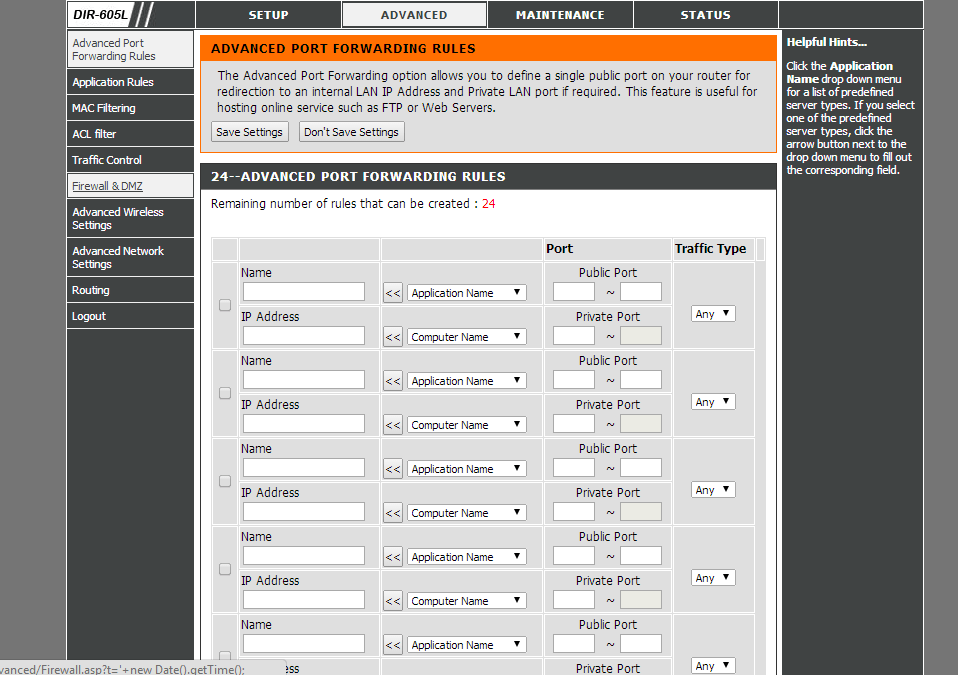Screen dimensions: 958x675
Task: Click << copy button for third rule's Application Name
Action: pyautogui.click(x=393, y=469)
